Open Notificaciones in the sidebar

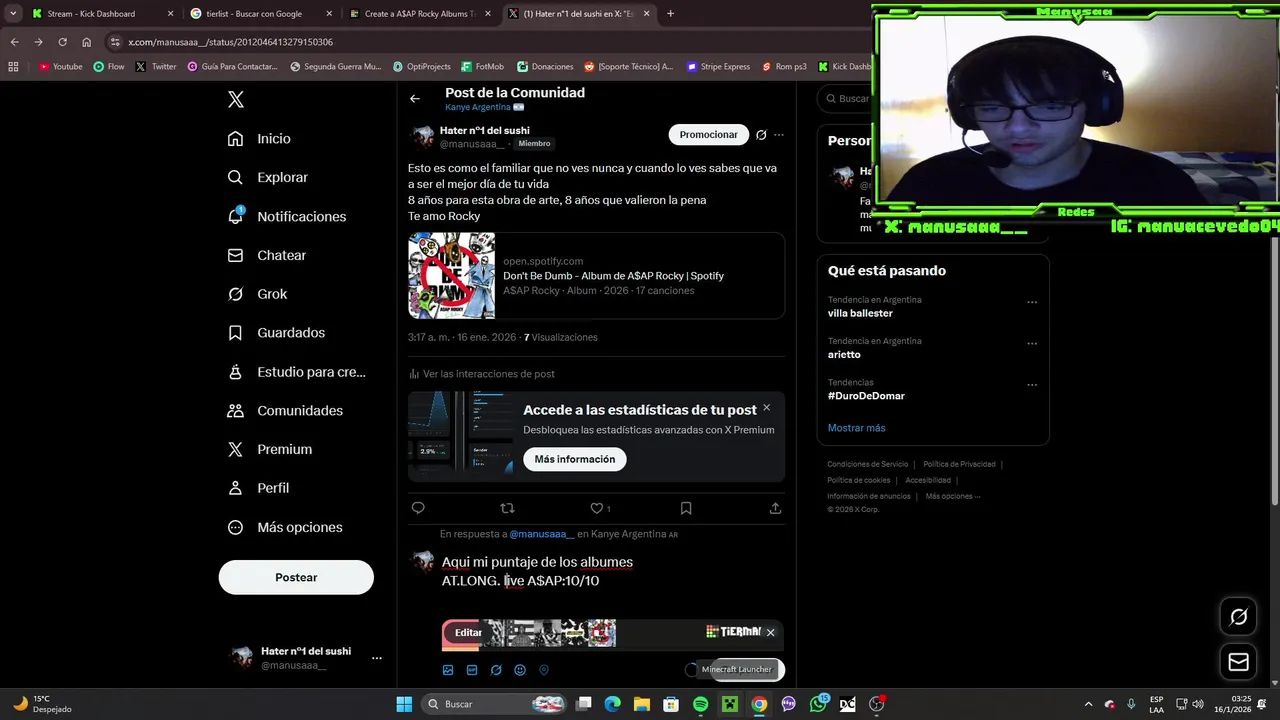tap(287, 216)
